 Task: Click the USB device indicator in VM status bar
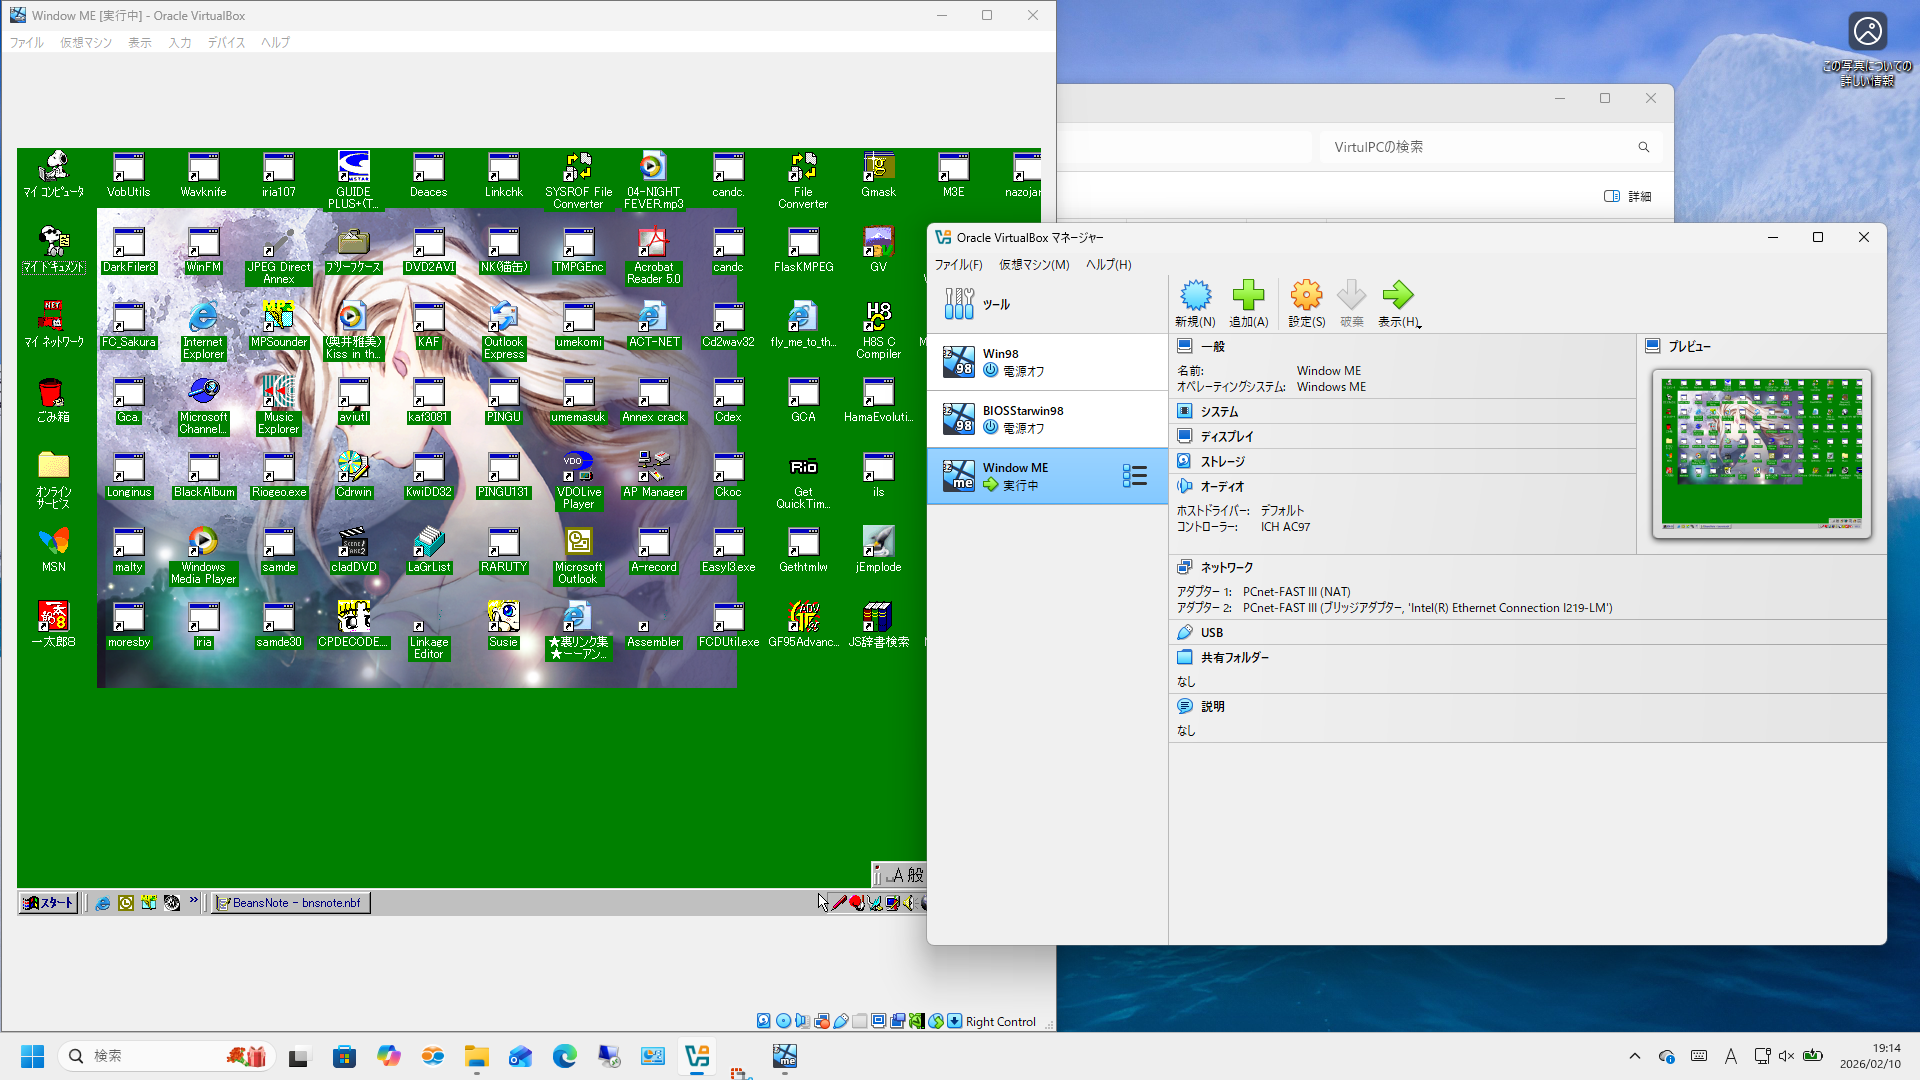841,1021
